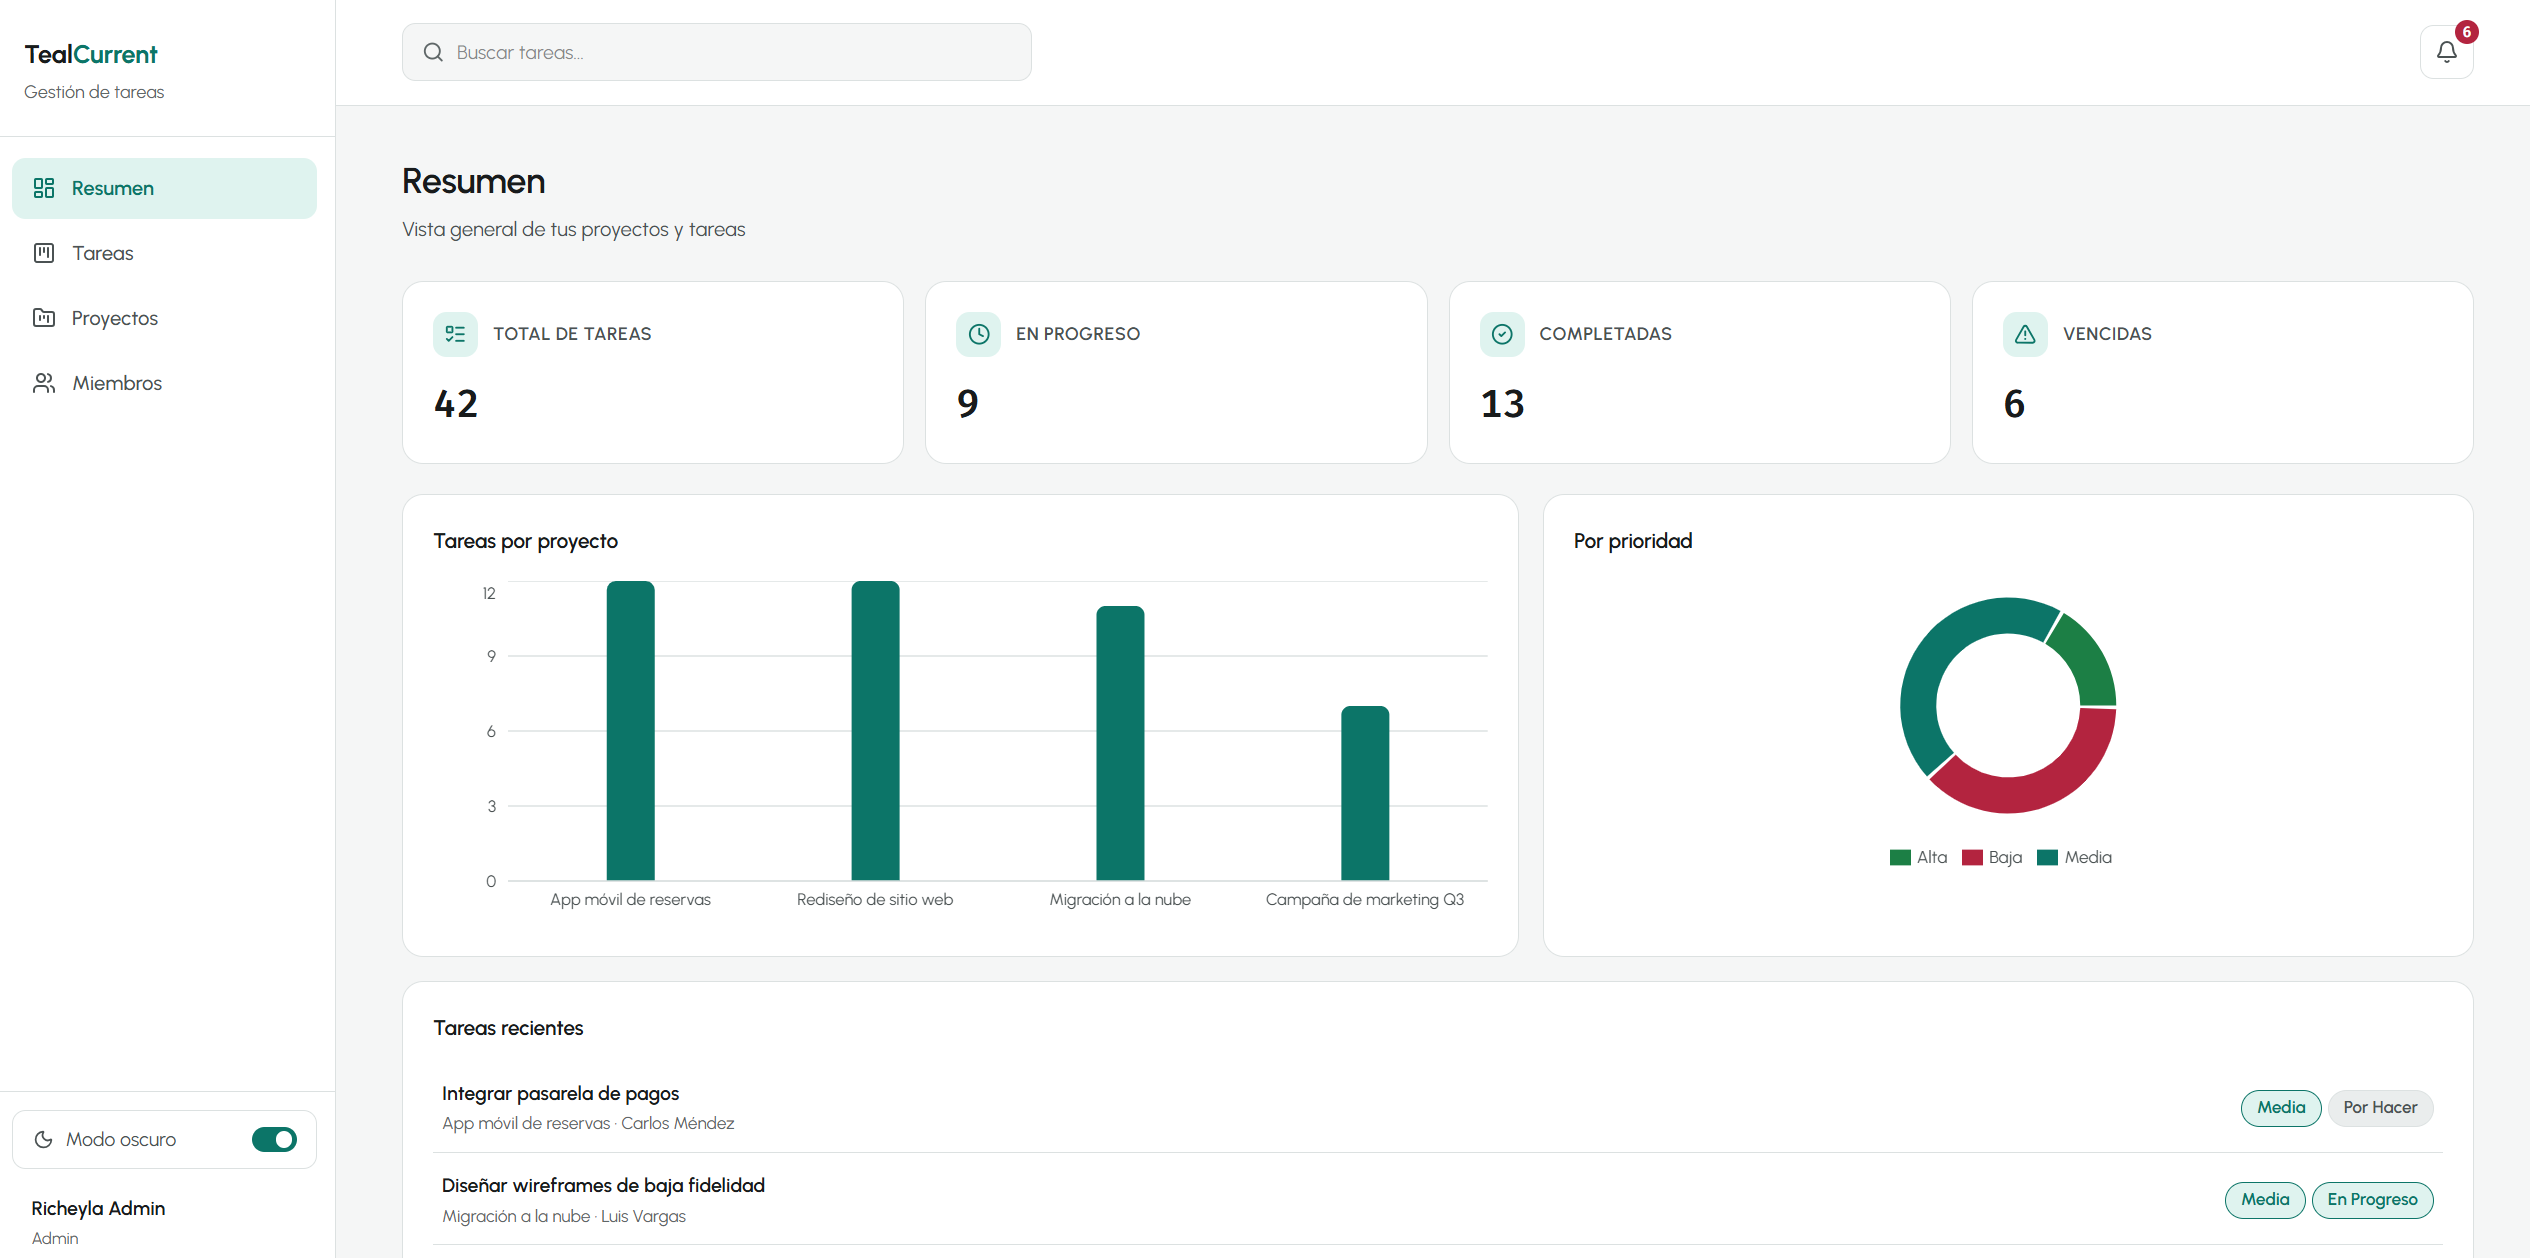
Task: Click the Total de Tareas checklist icon
Action: pyautogui.click(x=455, y=334)
